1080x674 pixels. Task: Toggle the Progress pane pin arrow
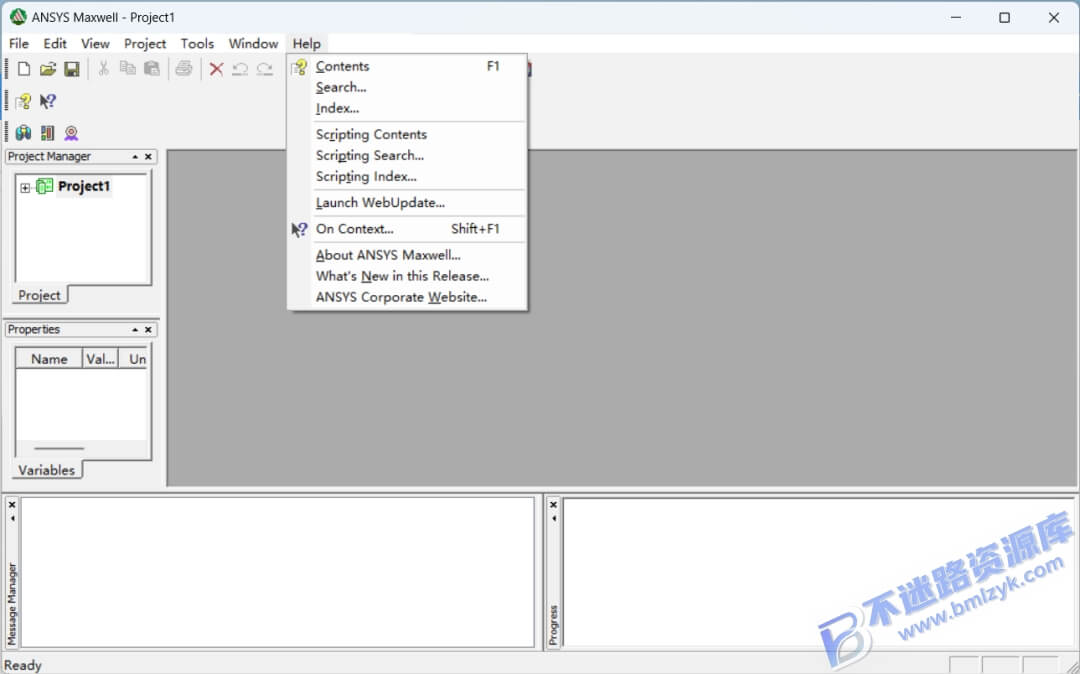553,518
